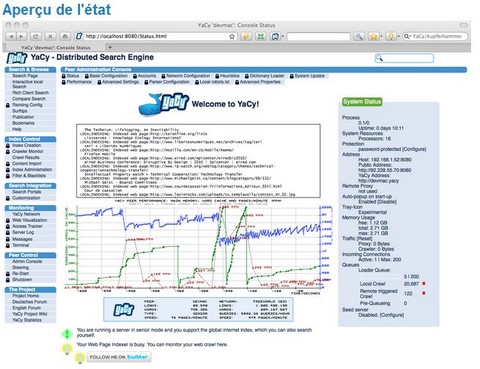
Task: Pause Local Crawl via its red square
Action: [x=424, y=284]
